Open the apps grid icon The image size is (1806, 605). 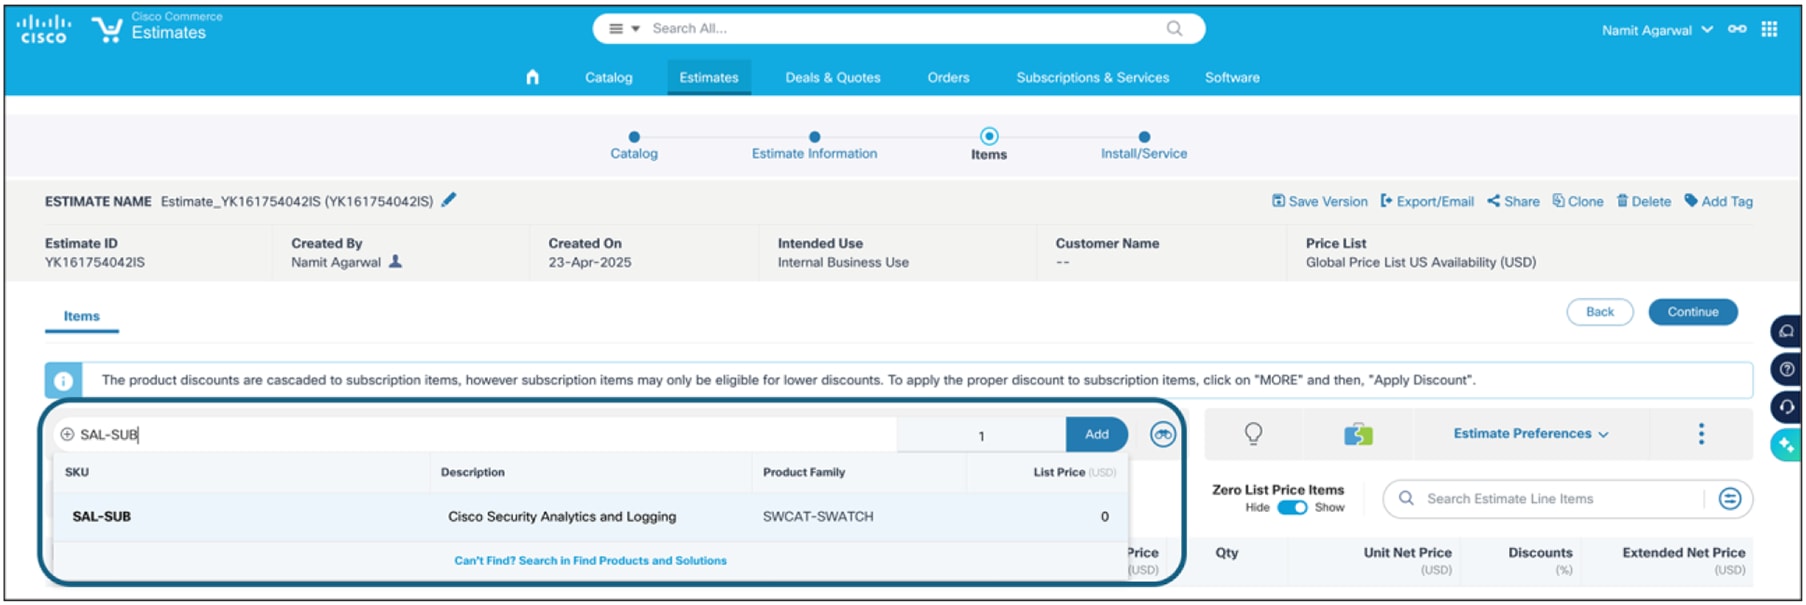(x=1769, y=29)
